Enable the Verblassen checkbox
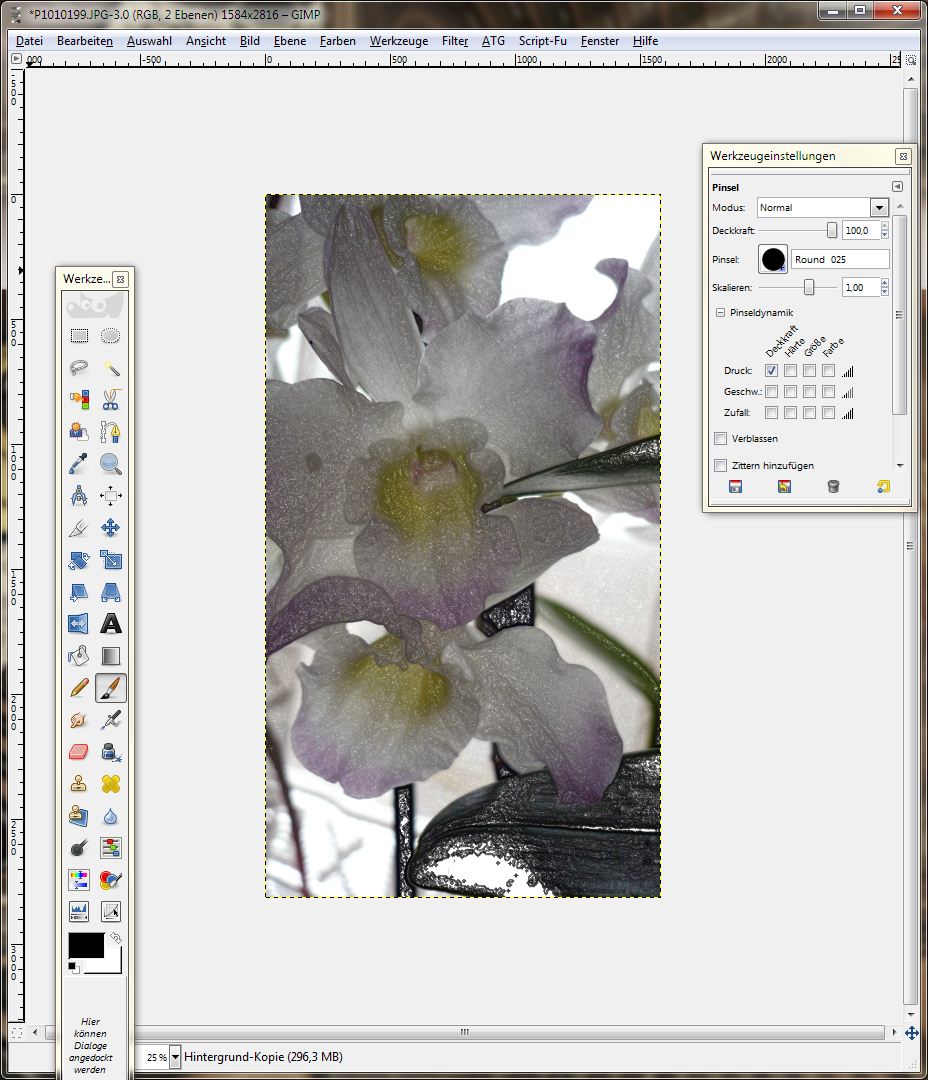 pyautogui.click(x=721, y=439)
